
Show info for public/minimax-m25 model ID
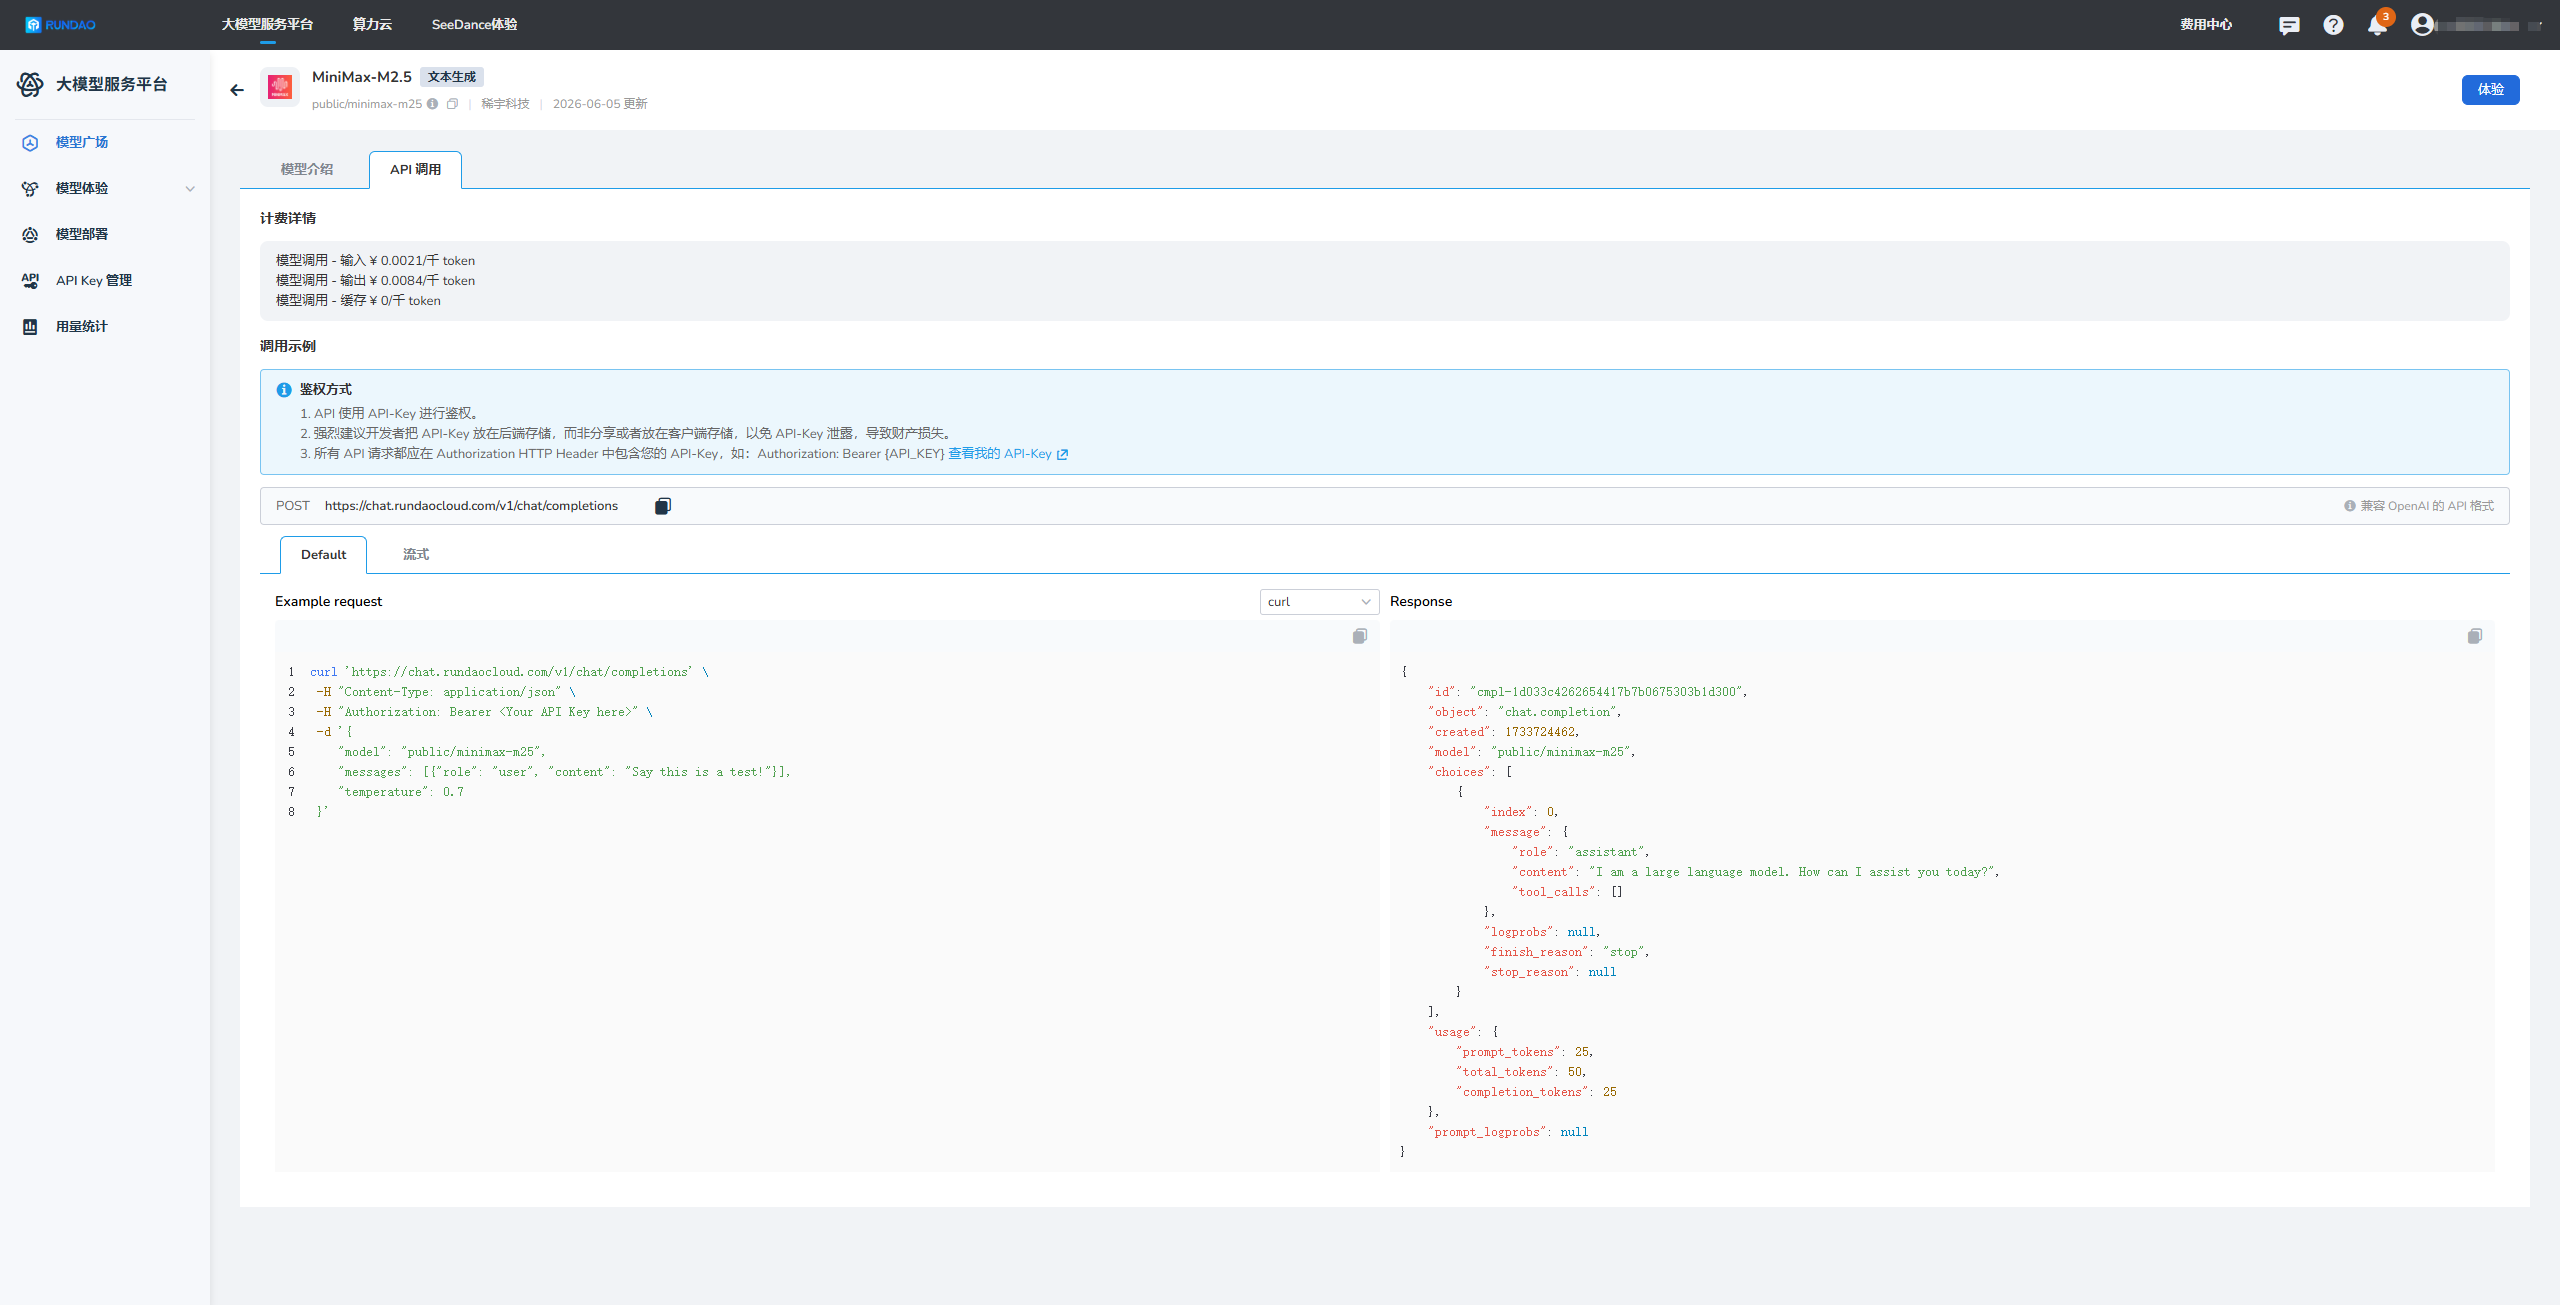(x=432, y=104)
